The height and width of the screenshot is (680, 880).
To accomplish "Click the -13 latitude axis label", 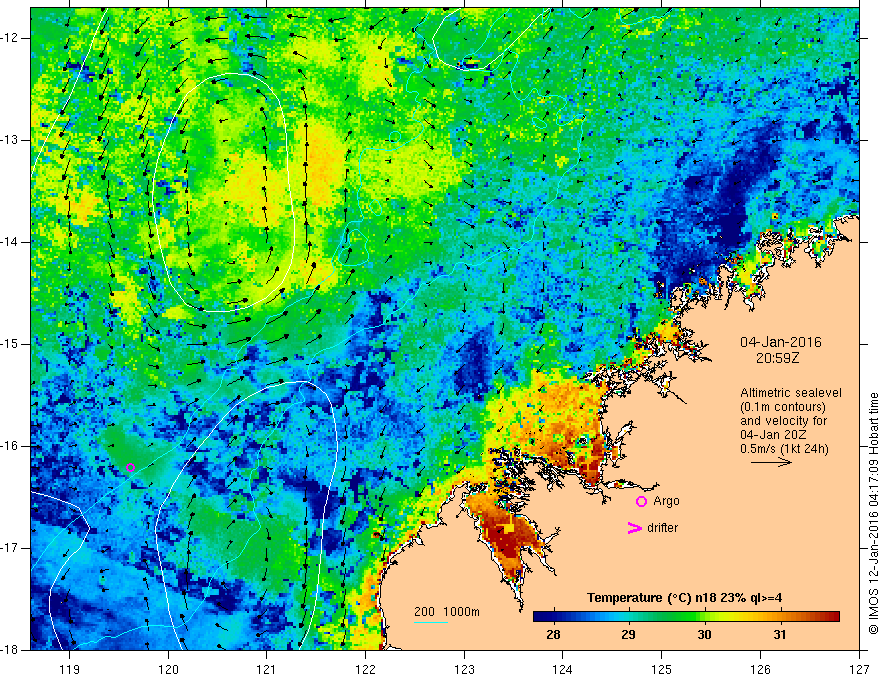I will (10, 140).
